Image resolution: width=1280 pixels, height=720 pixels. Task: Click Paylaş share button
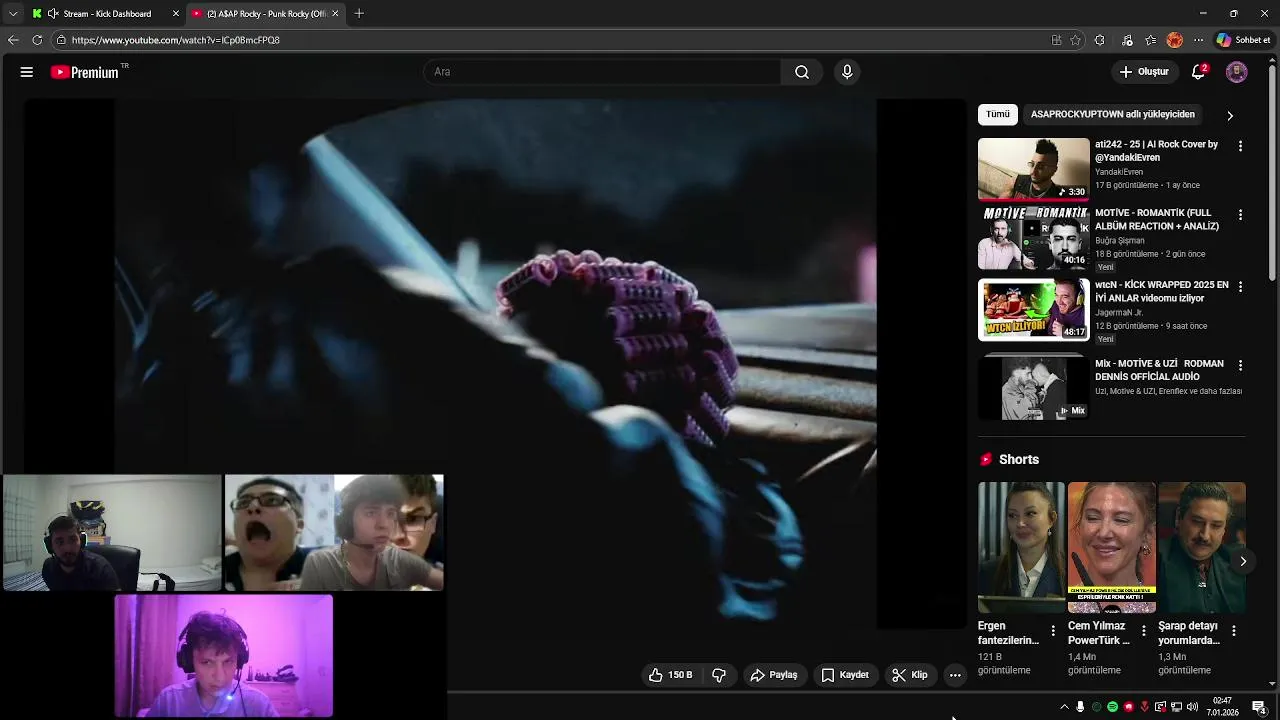[774, 675]
